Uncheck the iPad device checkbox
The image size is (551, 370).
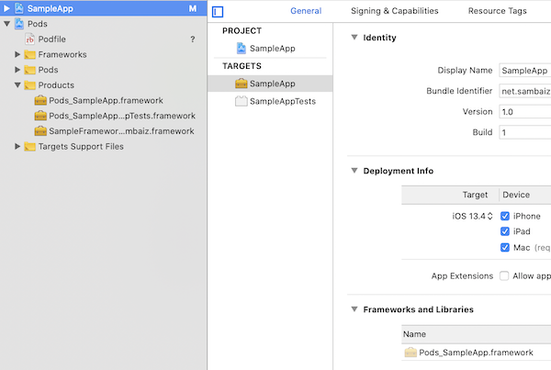pos(505,232)
